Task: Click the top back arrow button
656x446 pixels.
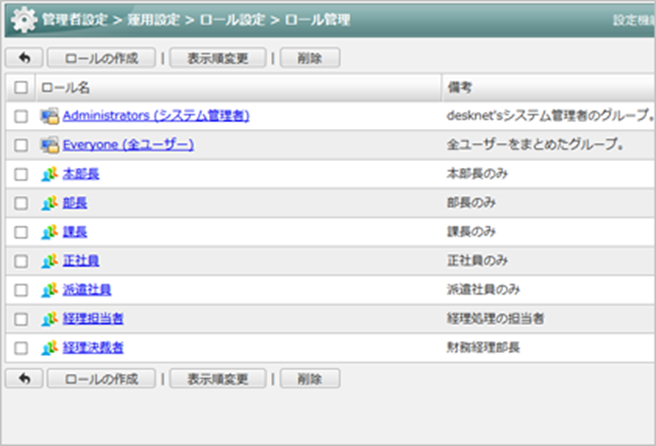Action: (x=24, y=58)
